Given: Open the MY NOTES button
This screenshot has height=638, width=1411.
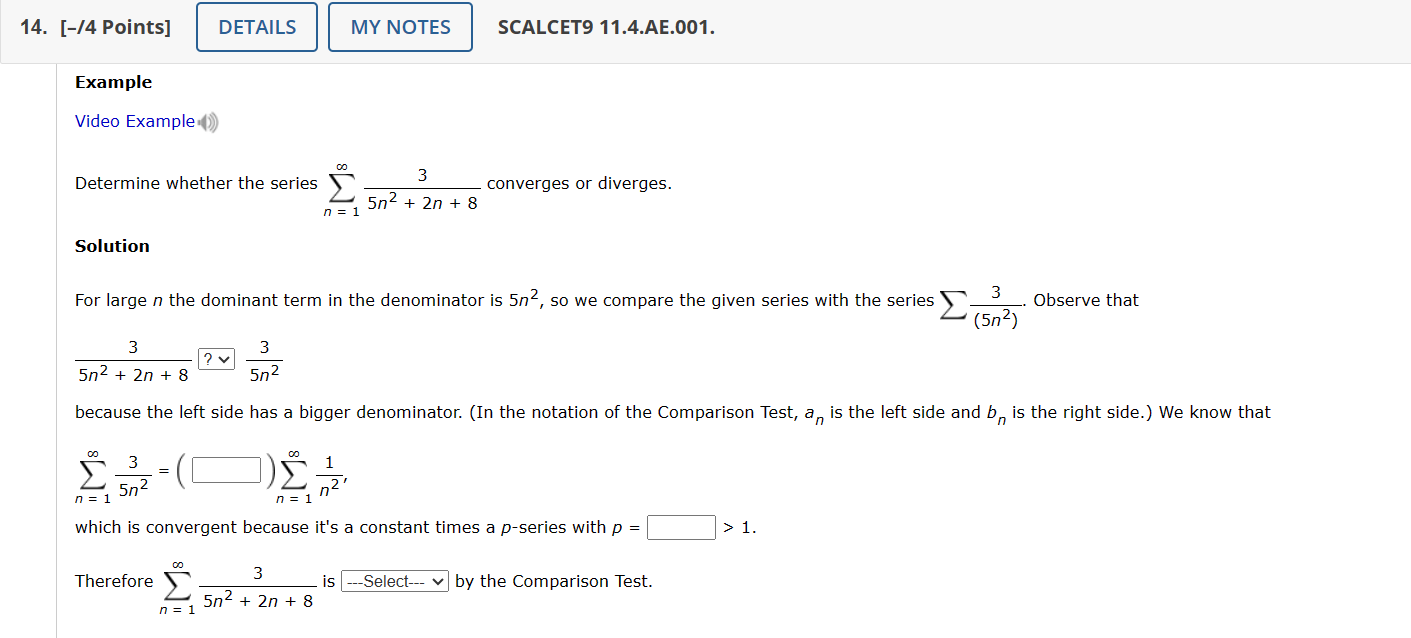Looking at the screenshot, I should 400,27.
